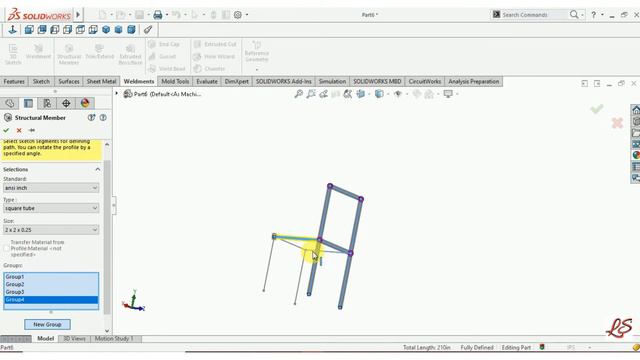Open the Mold Tools tab

(175, 82)
